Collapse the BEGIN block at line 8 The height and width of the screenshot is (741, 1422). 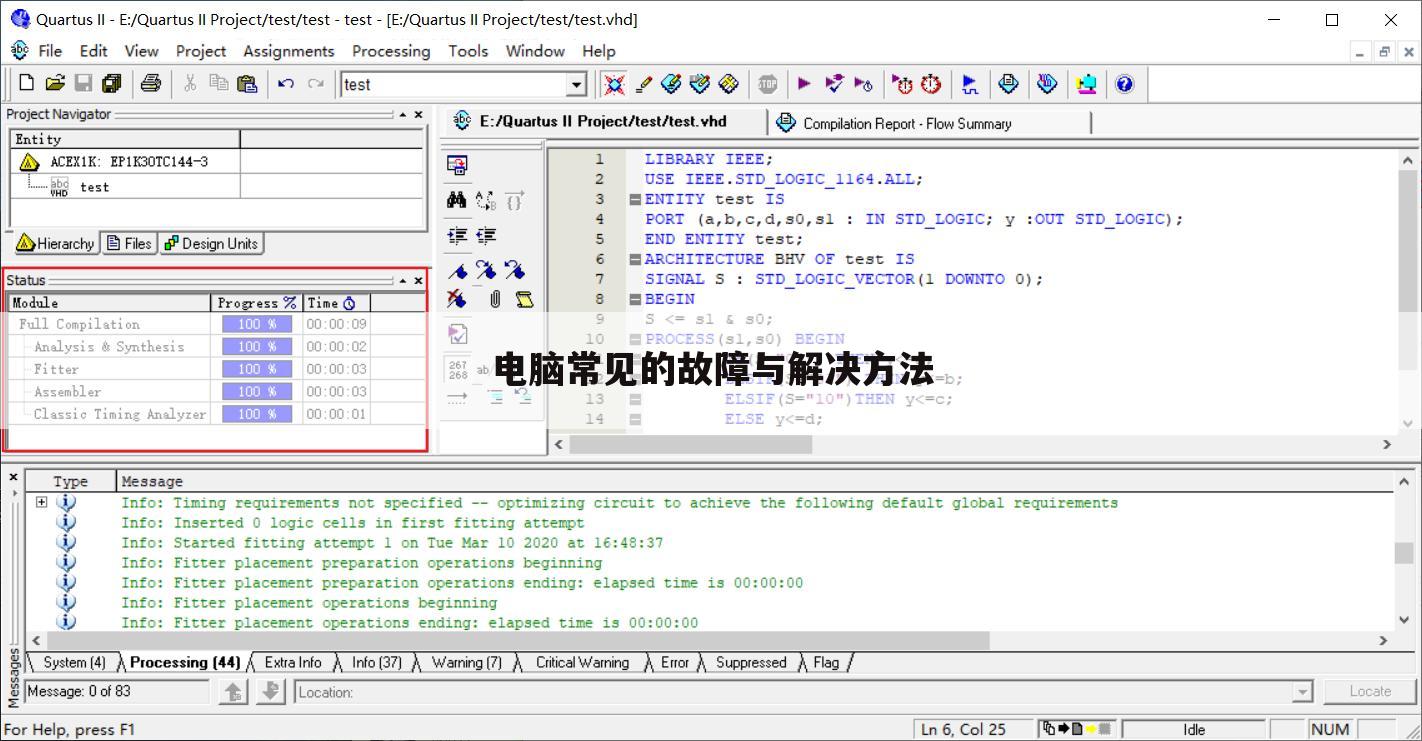635,299
